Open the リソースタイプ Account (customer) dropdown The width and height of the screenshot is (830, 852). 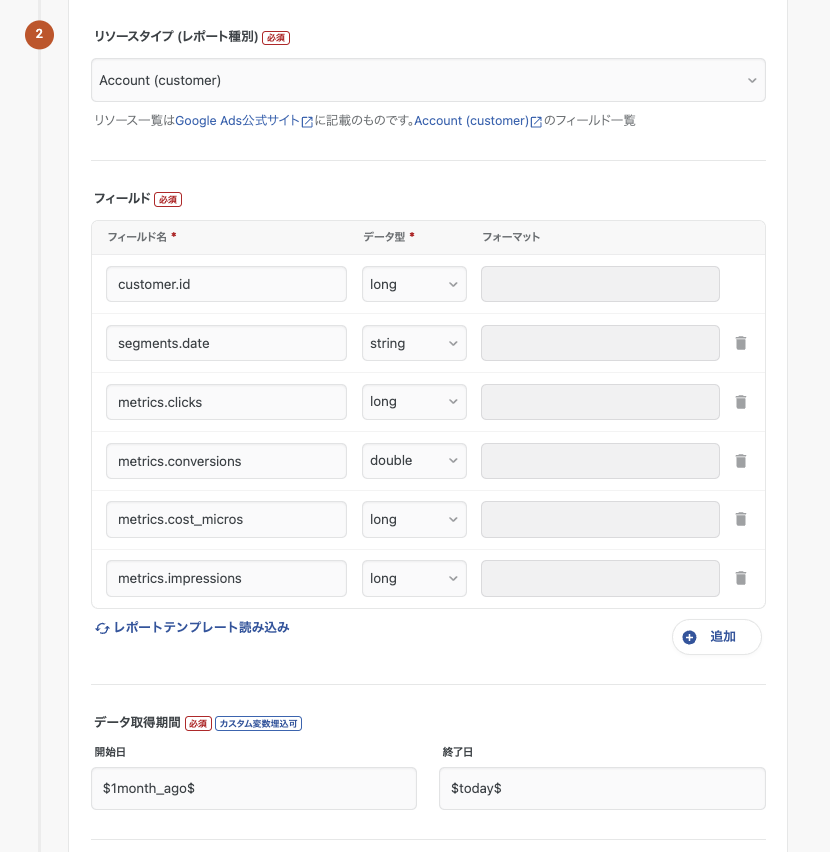point(428,80)
